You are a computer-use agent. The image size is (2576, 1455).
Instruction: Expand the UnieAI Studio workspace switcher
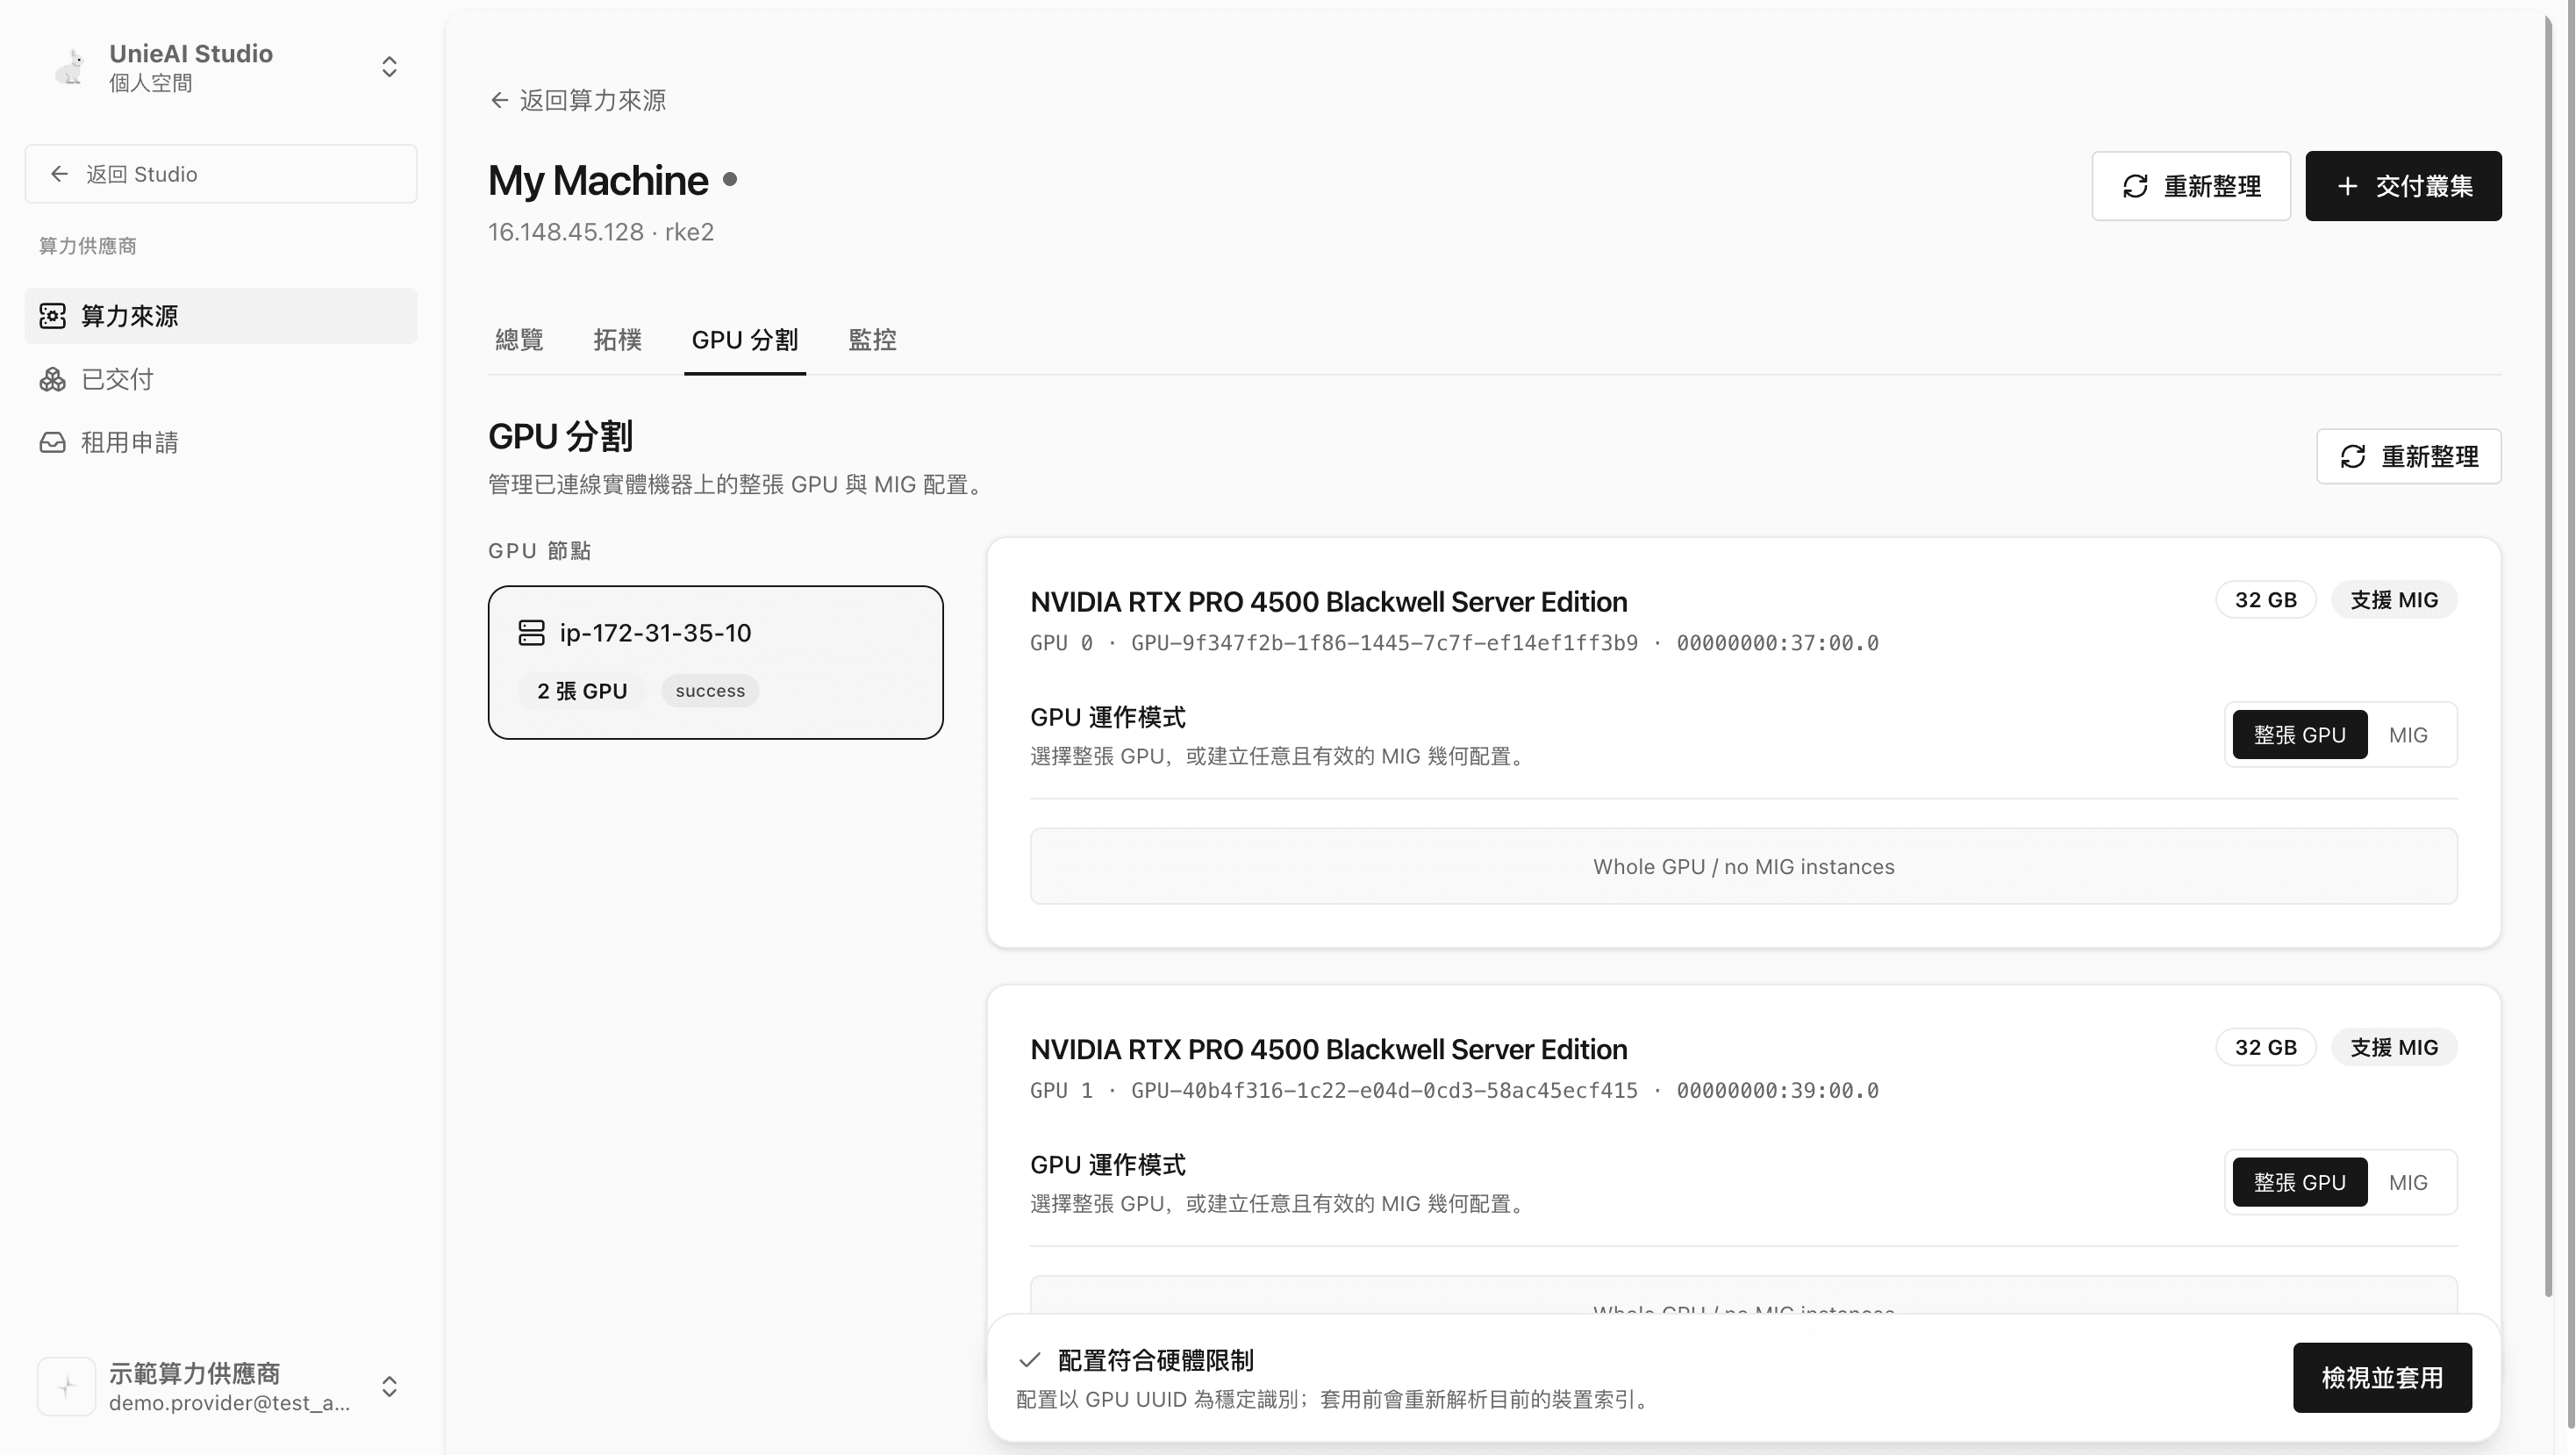[389, 67]
